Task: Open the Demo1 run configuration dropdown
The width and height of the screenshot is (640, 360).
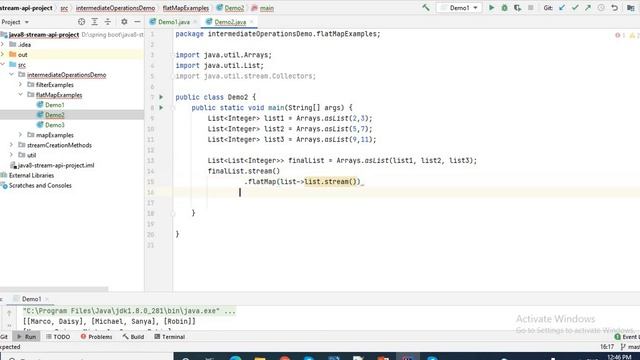Action: click(459, 8)
